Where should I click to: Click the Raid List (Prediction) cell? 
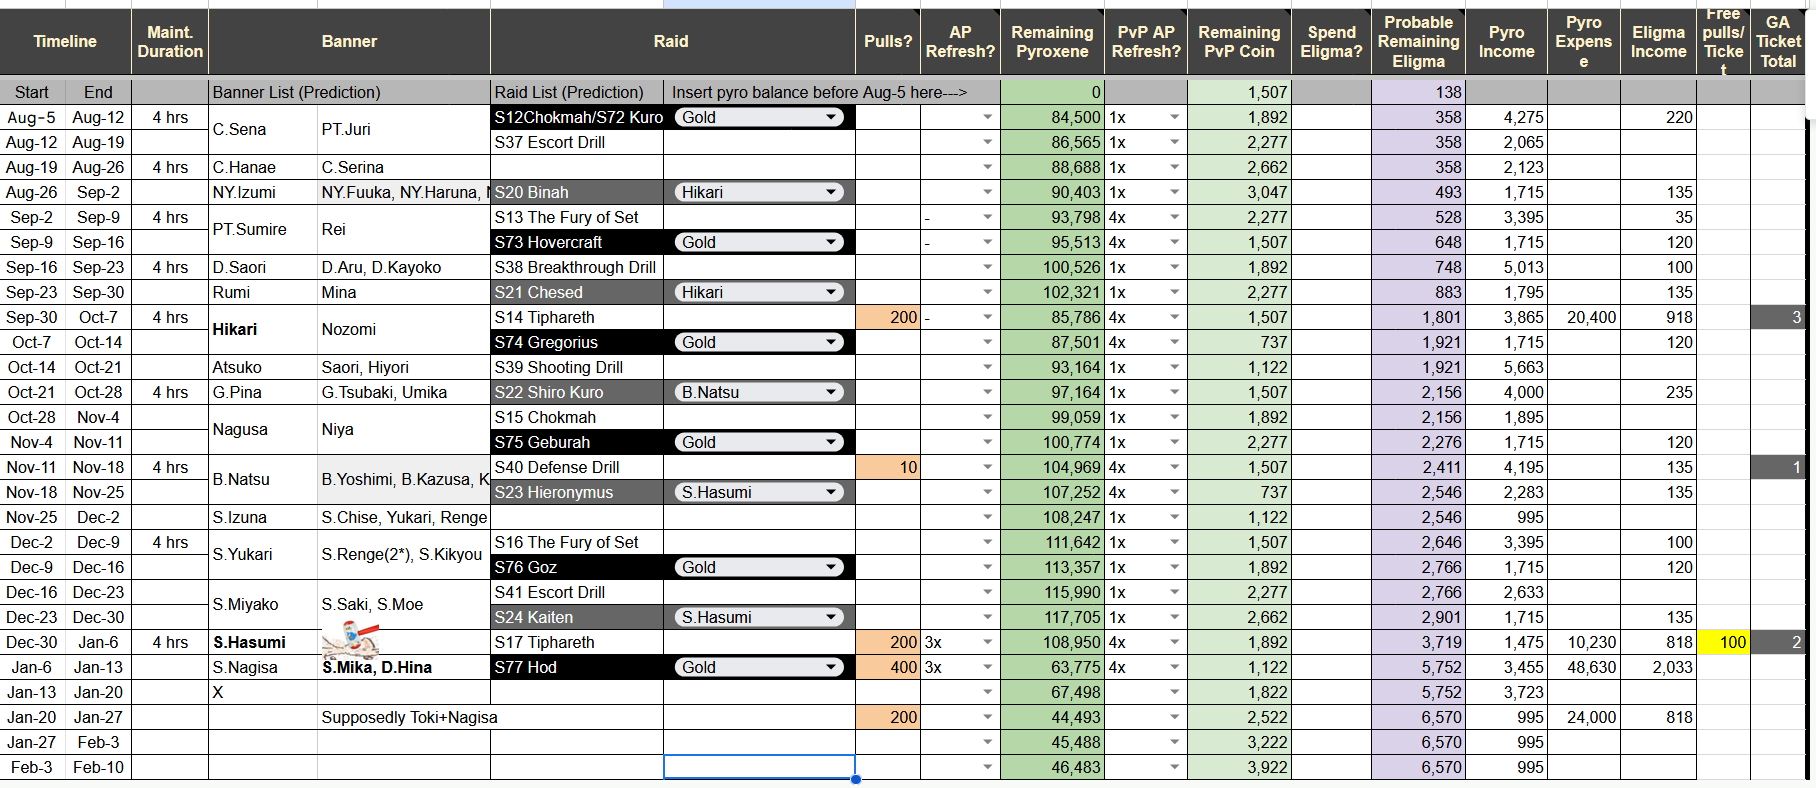[577, 92]
